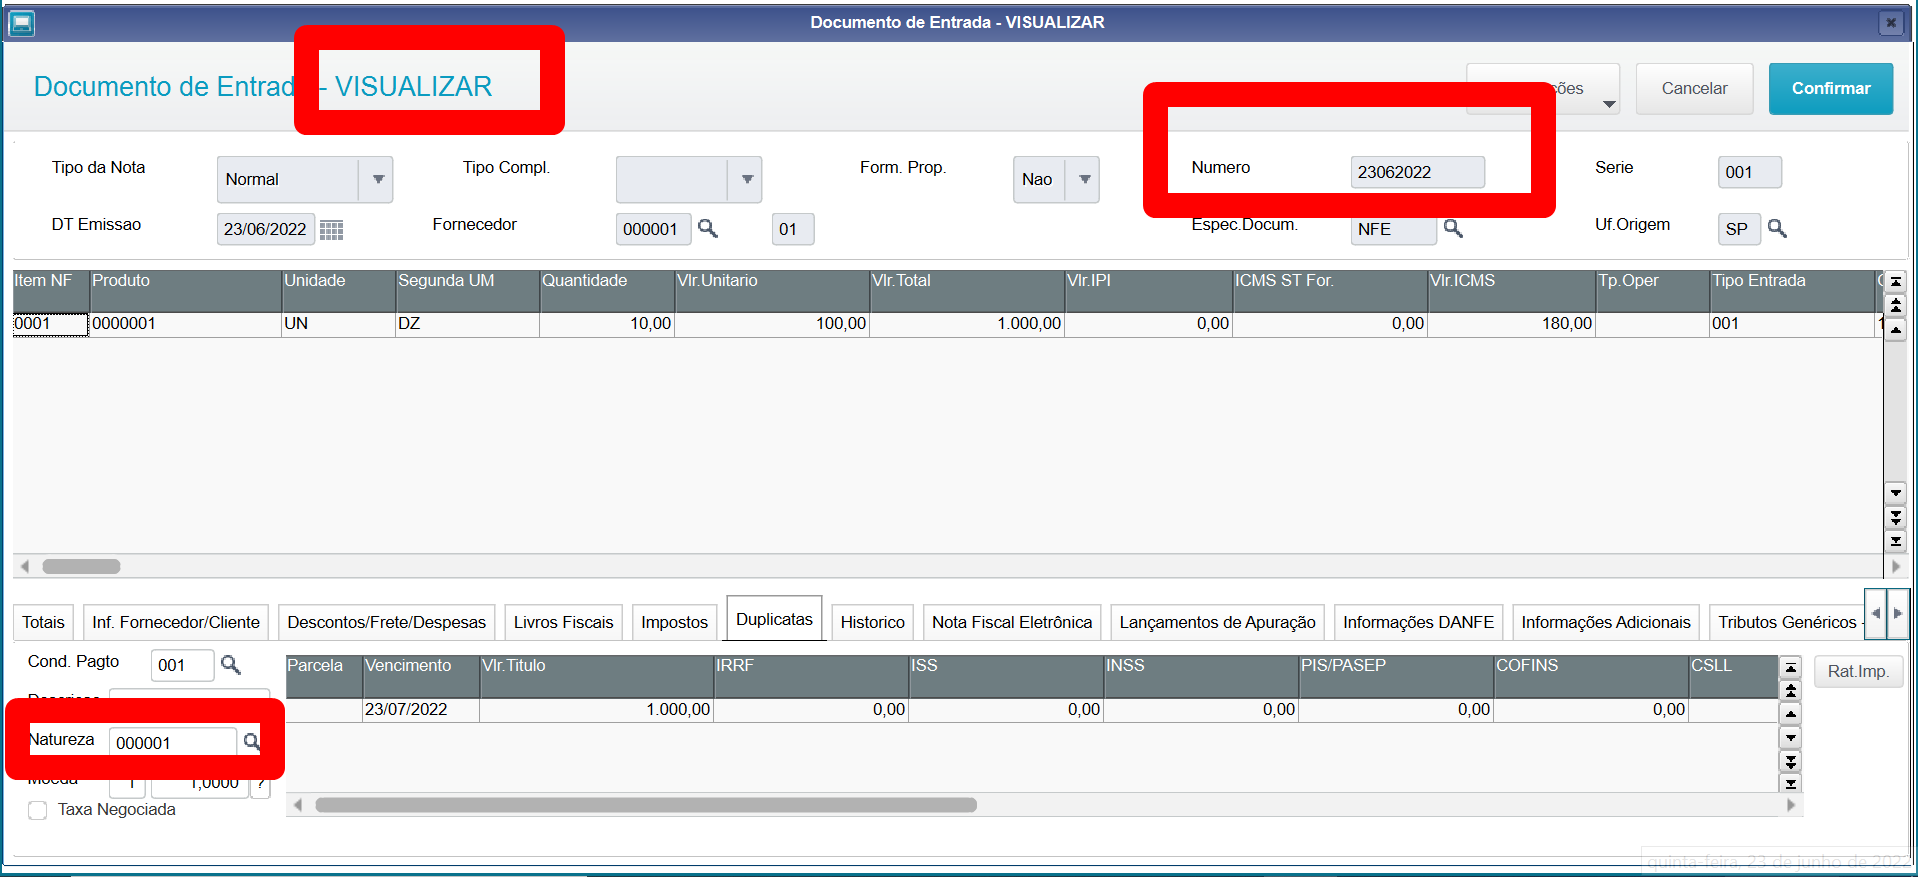
Task: Click the Vencimento cell 23/07/2022
Action: click(420, 710)
